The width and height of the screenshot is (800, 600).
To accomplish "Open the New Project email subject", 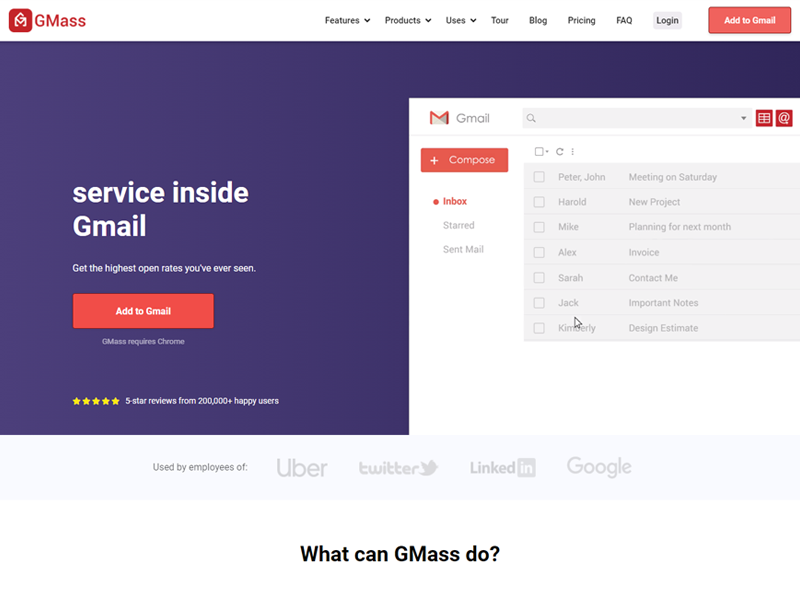I will (654, 202).
